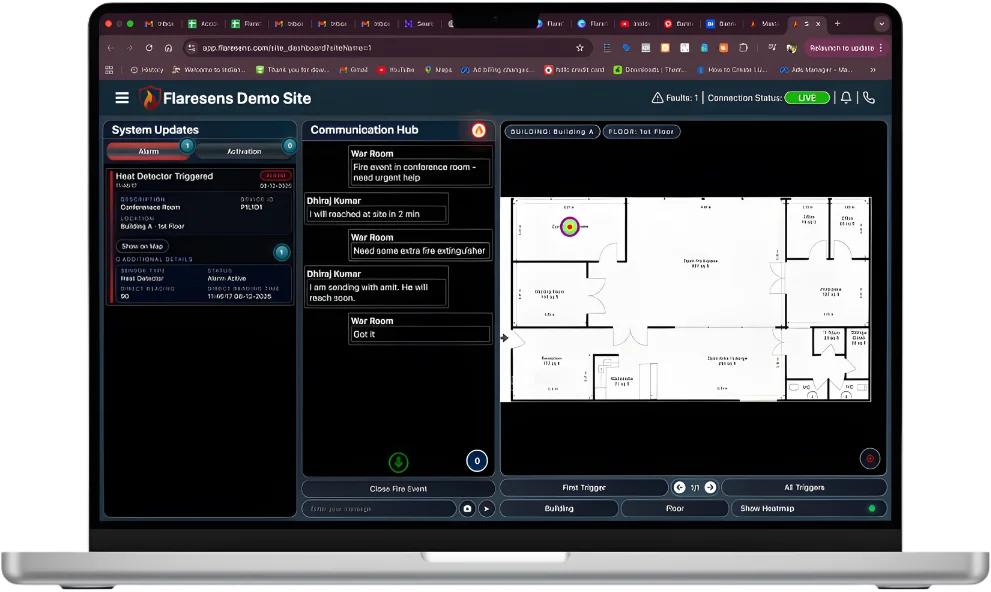
Task: Click the red target icon on map
Action: pyautogui.click(x=869, y=459)
